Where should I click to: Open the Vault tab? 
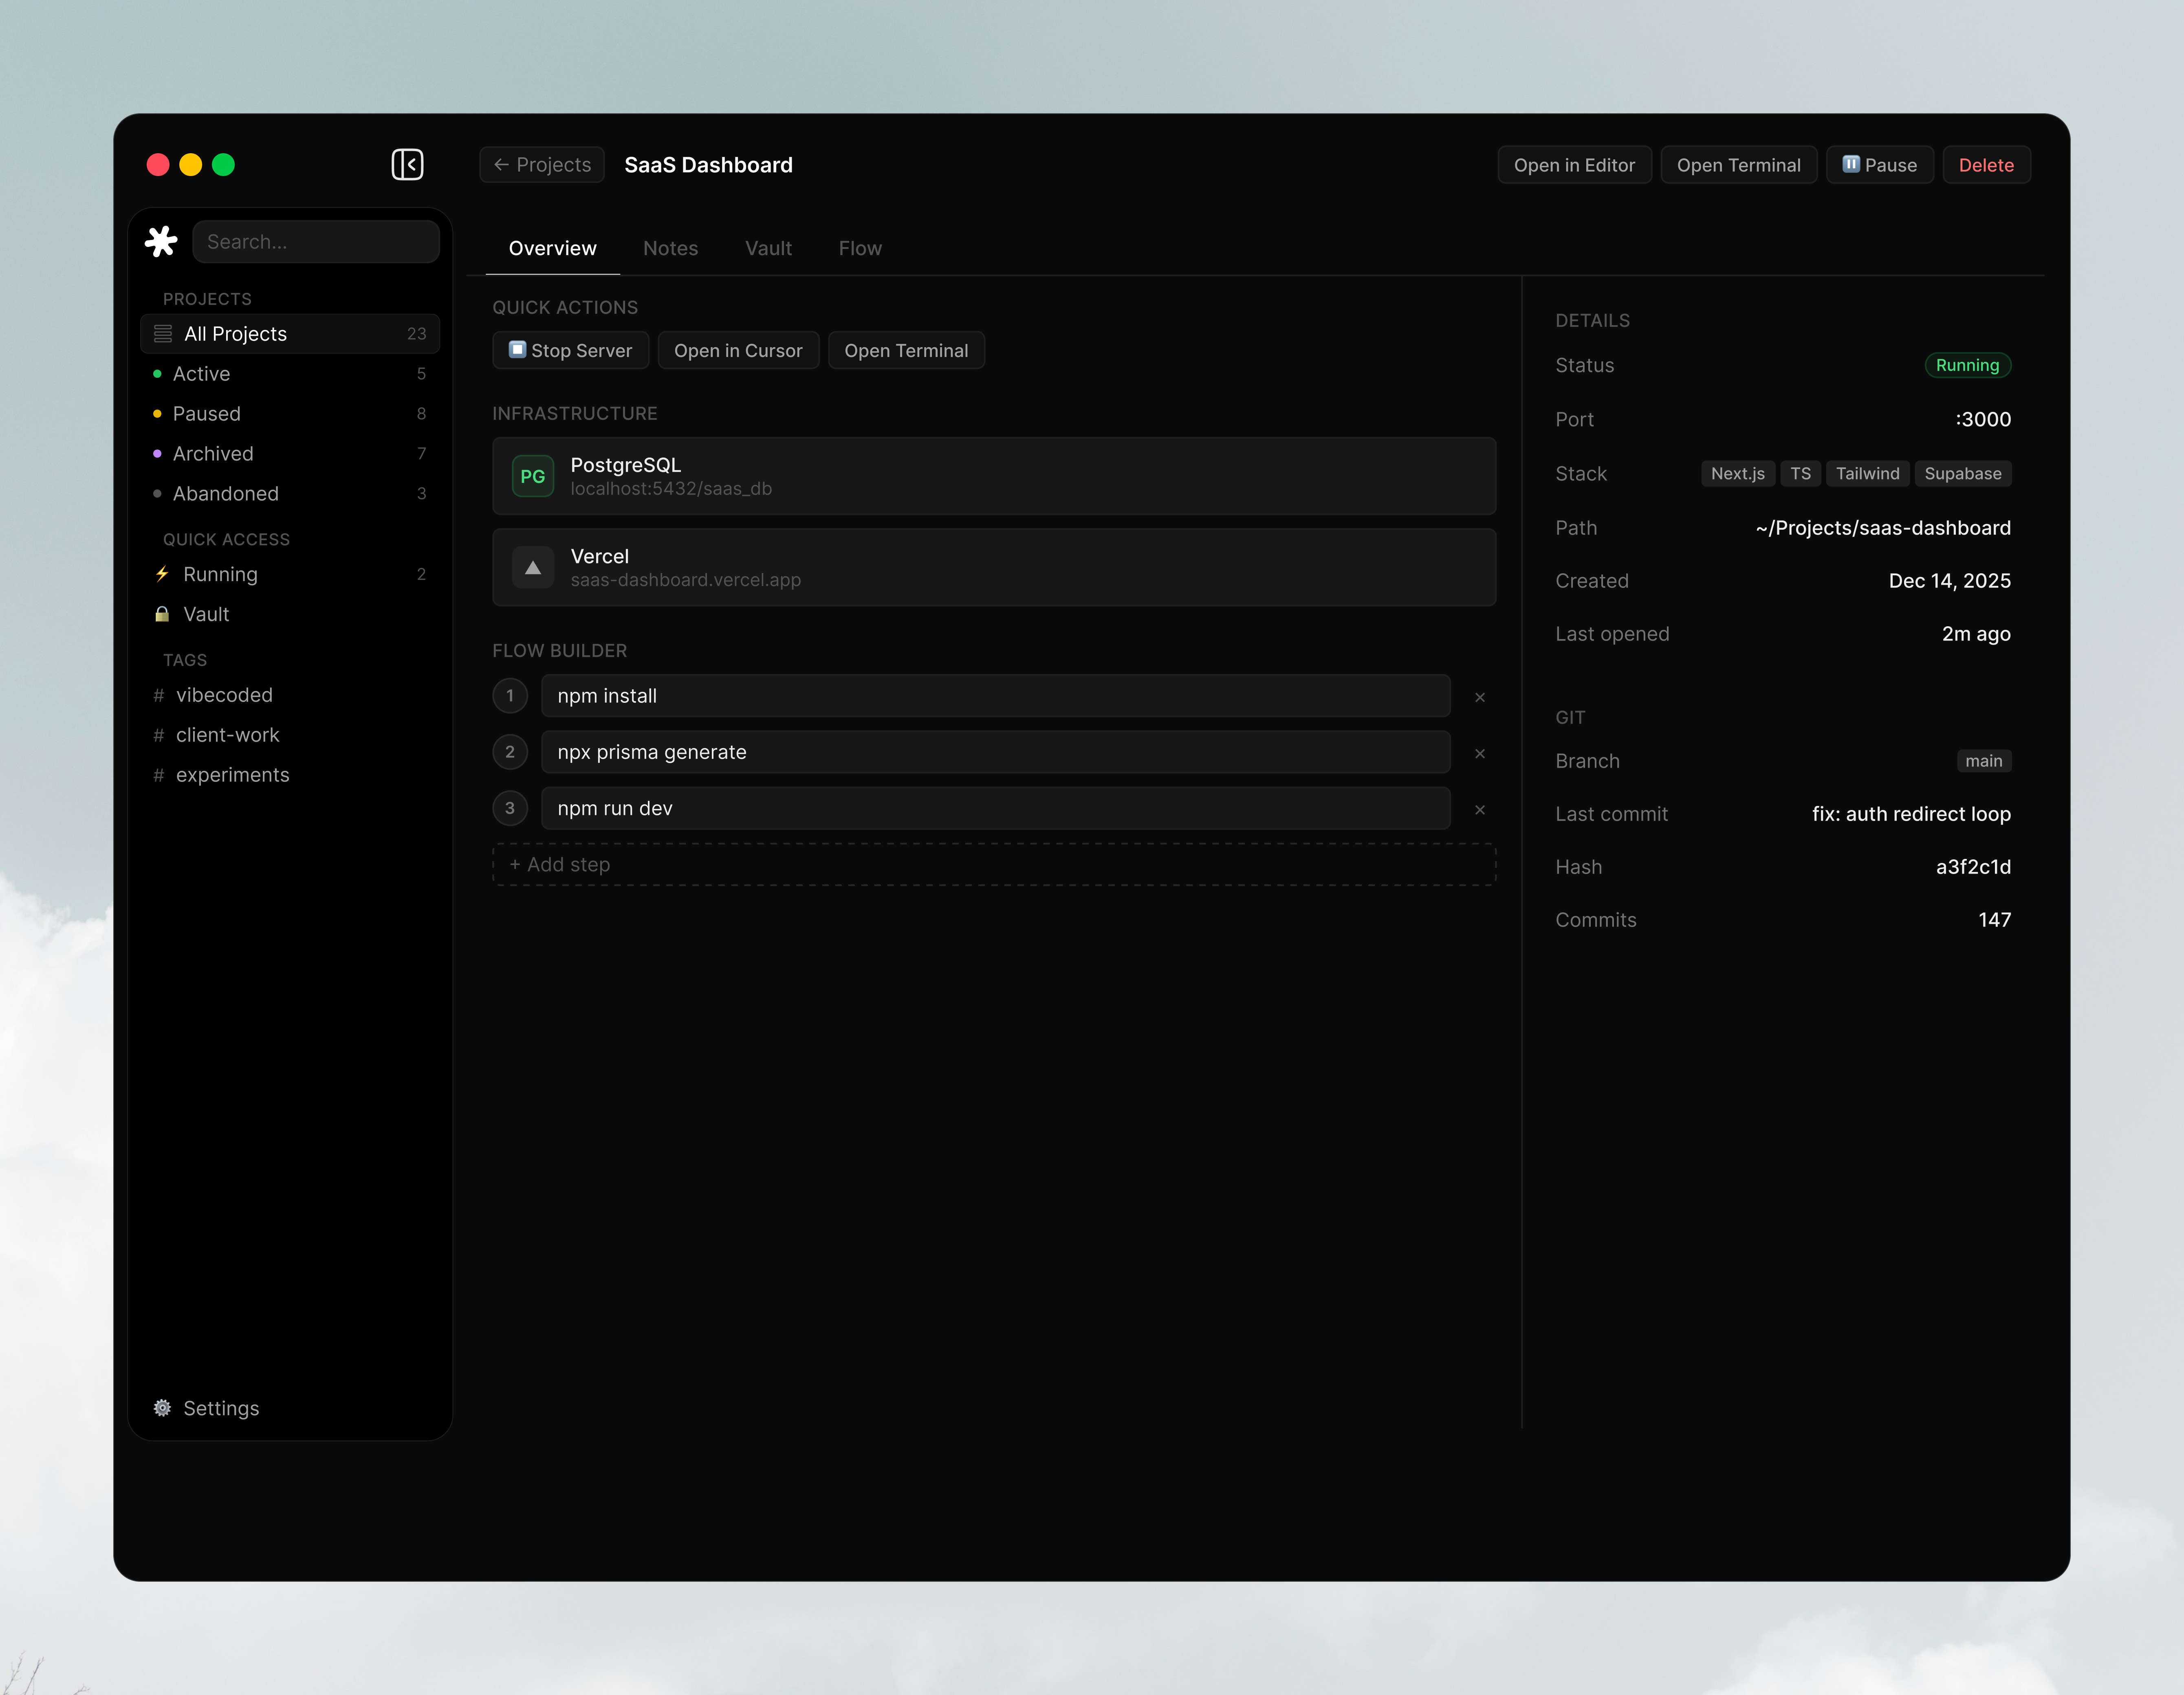point(768,248)
